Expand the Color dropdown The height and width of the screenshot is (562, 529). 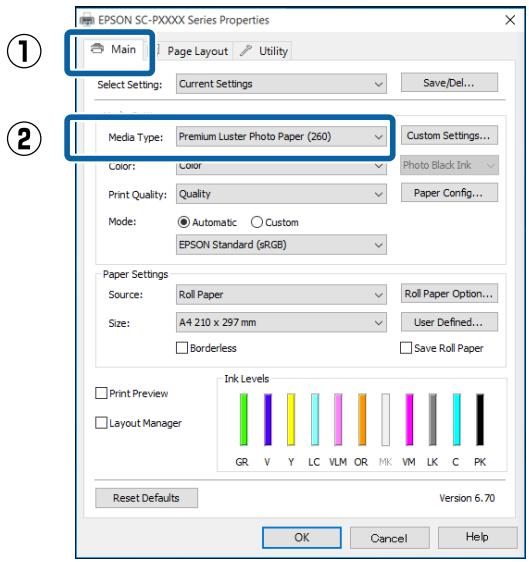click(281, 167)
